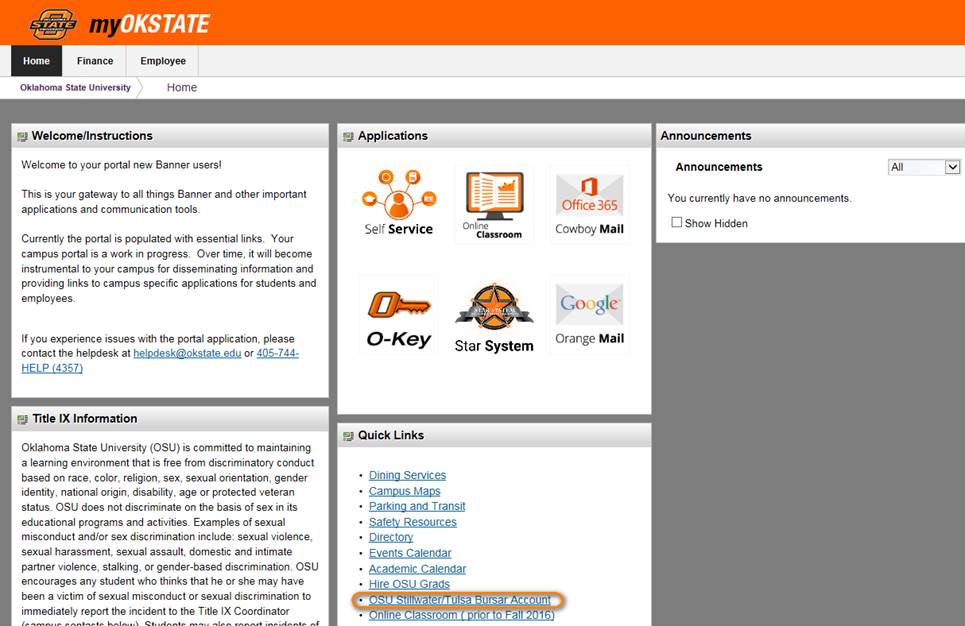The width and height of the screenshot is (965, 626).
Task: Click the Quick Links panel icon
Action: pyautogui.click(x=350, y=435)
